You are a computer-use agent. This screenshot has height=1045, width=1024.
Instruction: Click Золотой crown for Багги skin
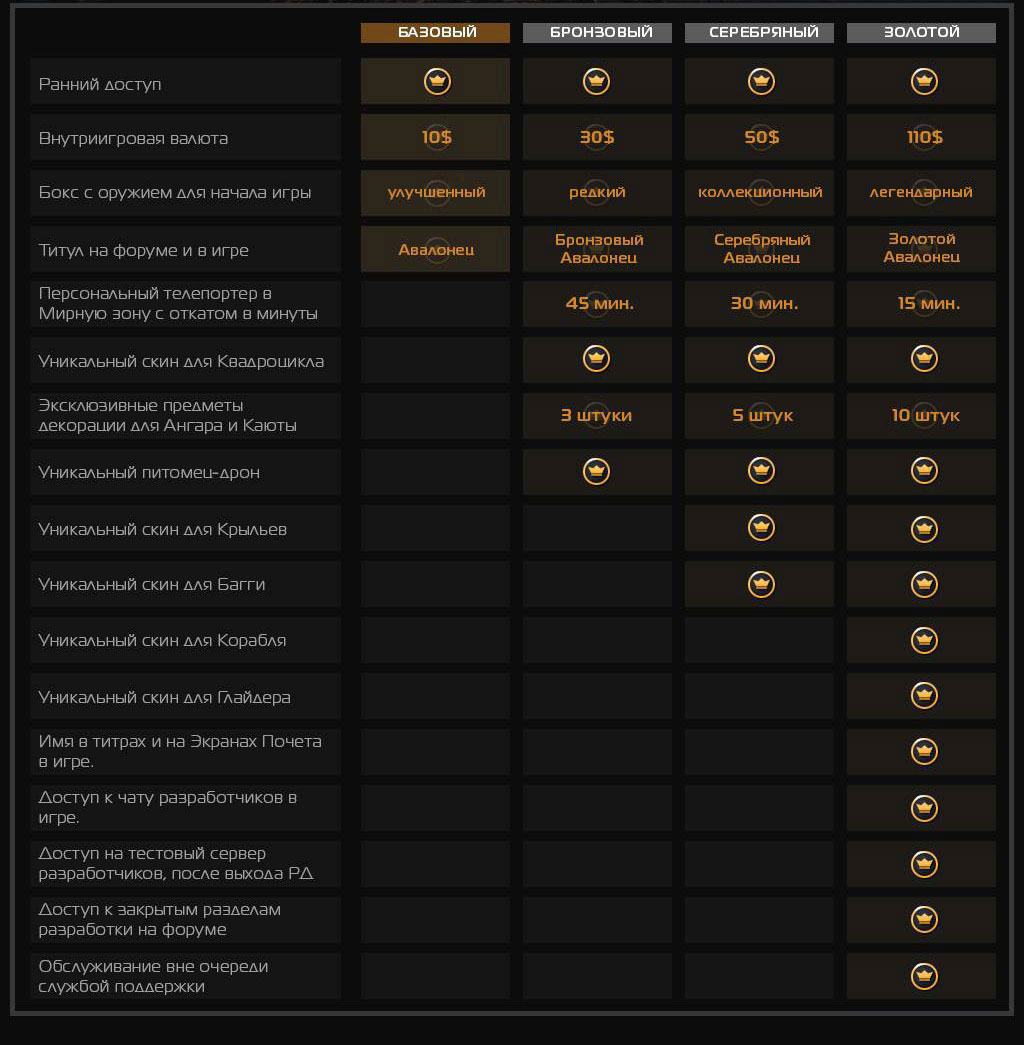pyautogui.click(x=924, y=583)
